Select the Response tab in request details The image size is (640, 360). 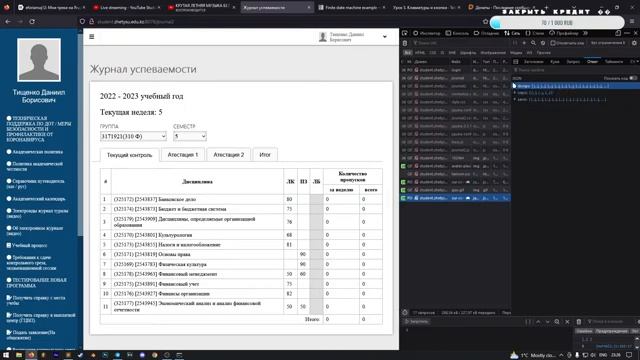point(592,62)
